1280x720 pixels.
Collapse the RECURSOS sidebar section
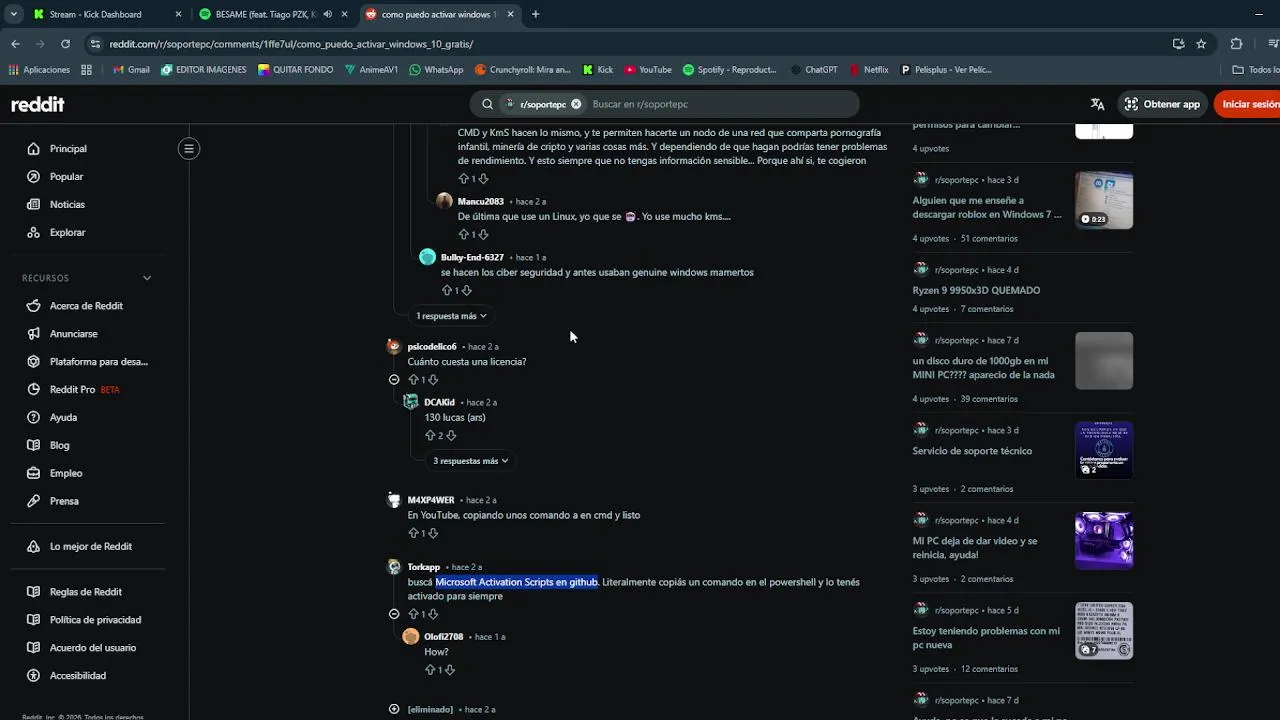click(x=147, y=278)
